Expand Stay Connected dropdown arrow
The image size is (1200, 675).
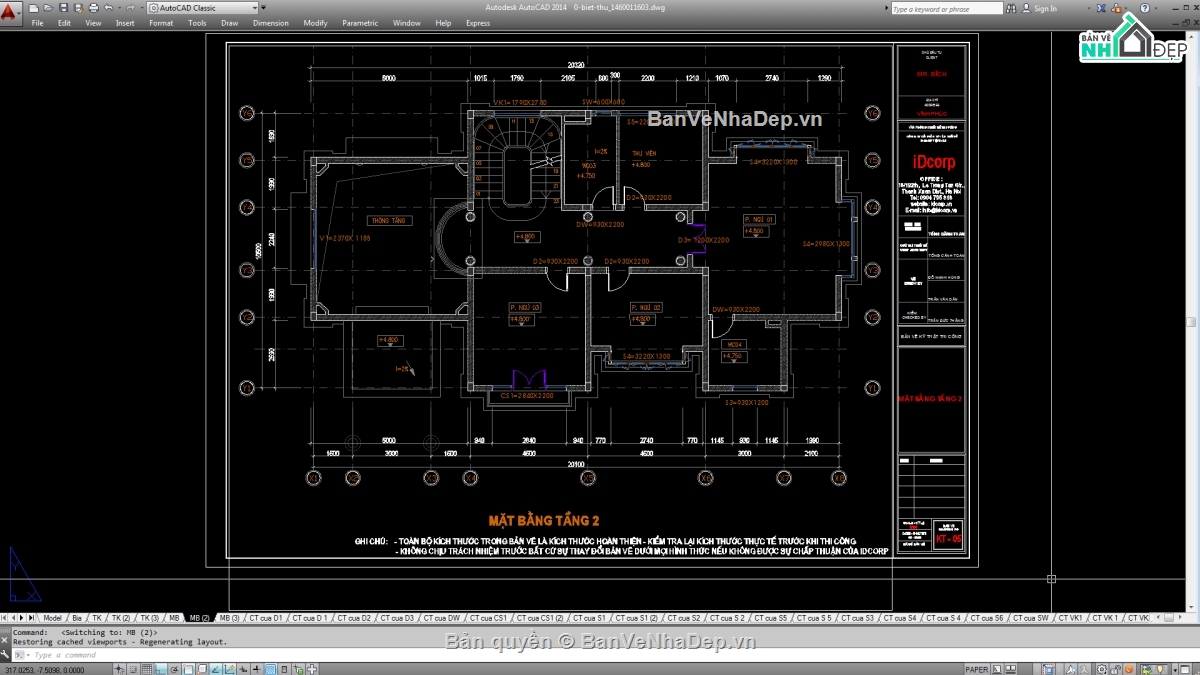click(x=1126, y=8)
